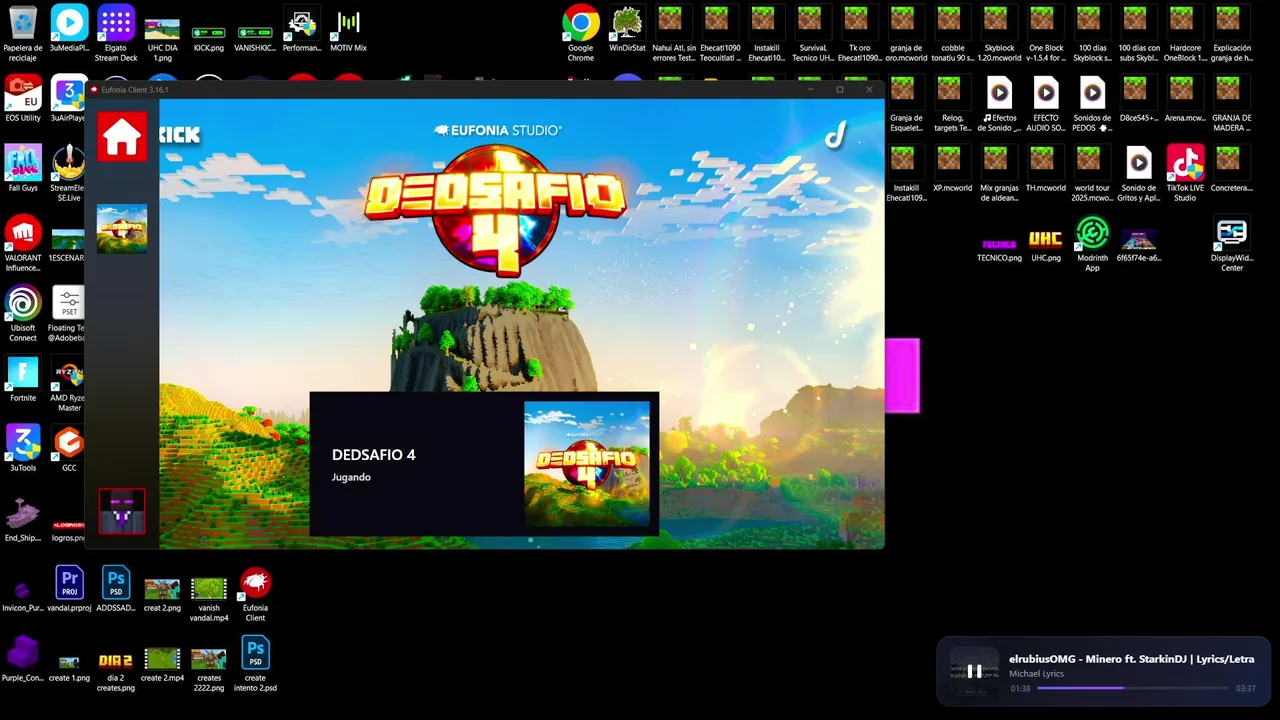Open AMD Ryzen Master desktop shortcut
This screenshot has width=1280, height=720.
coord(69,384)
